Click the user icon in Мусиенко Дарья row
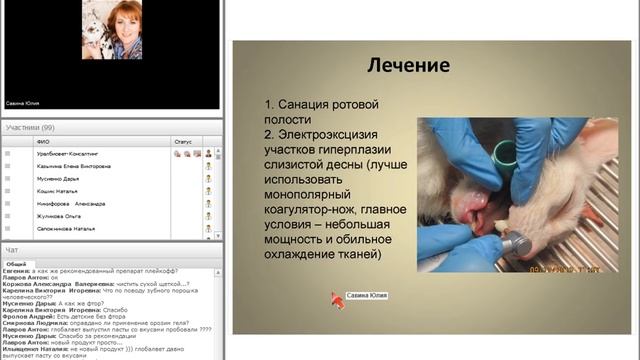This screenshot has width=640, height=360. point(209,179)
